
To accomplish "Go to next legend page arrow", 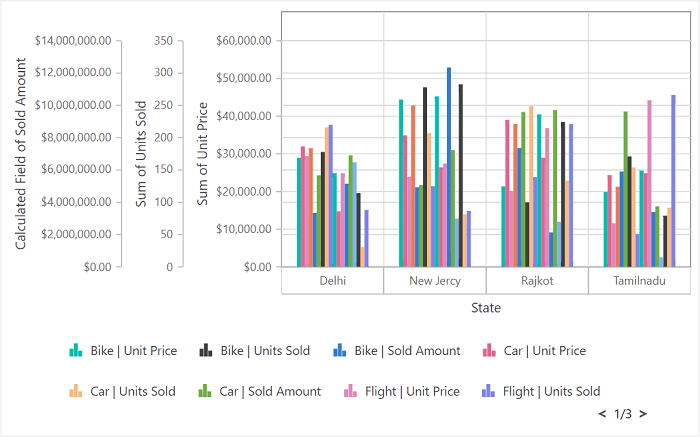I will 643,413.
